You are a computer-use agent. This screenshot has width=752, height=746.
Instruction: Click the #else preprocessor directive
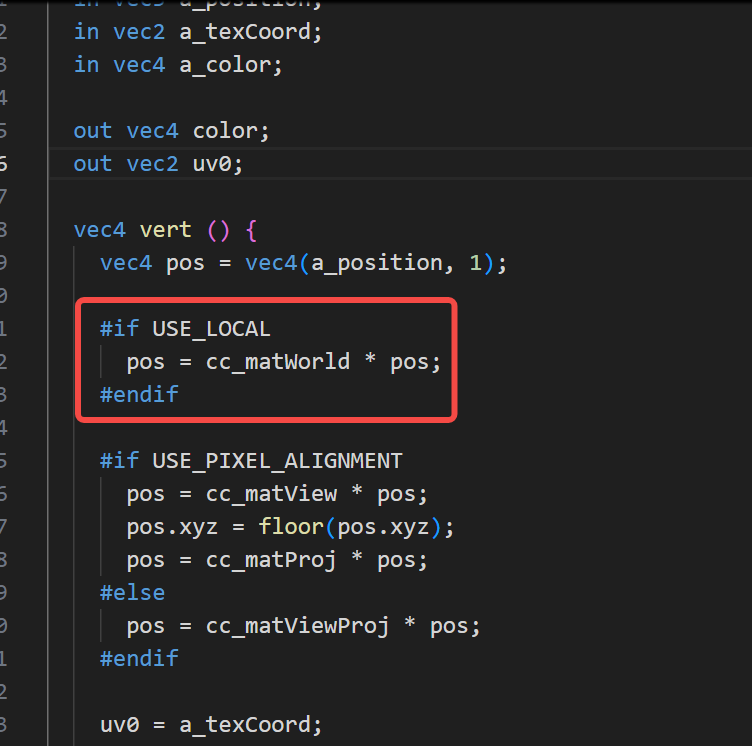coord(132,592)
